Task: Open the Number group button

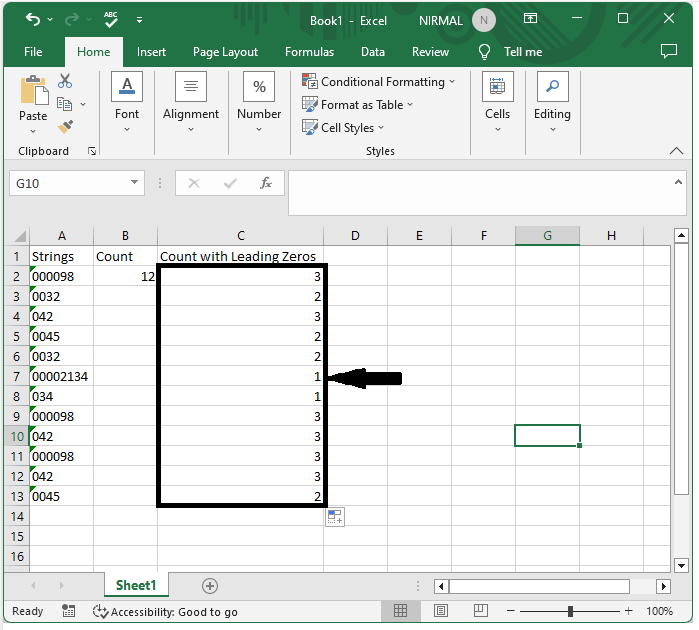Action: [x=259, y=103]
